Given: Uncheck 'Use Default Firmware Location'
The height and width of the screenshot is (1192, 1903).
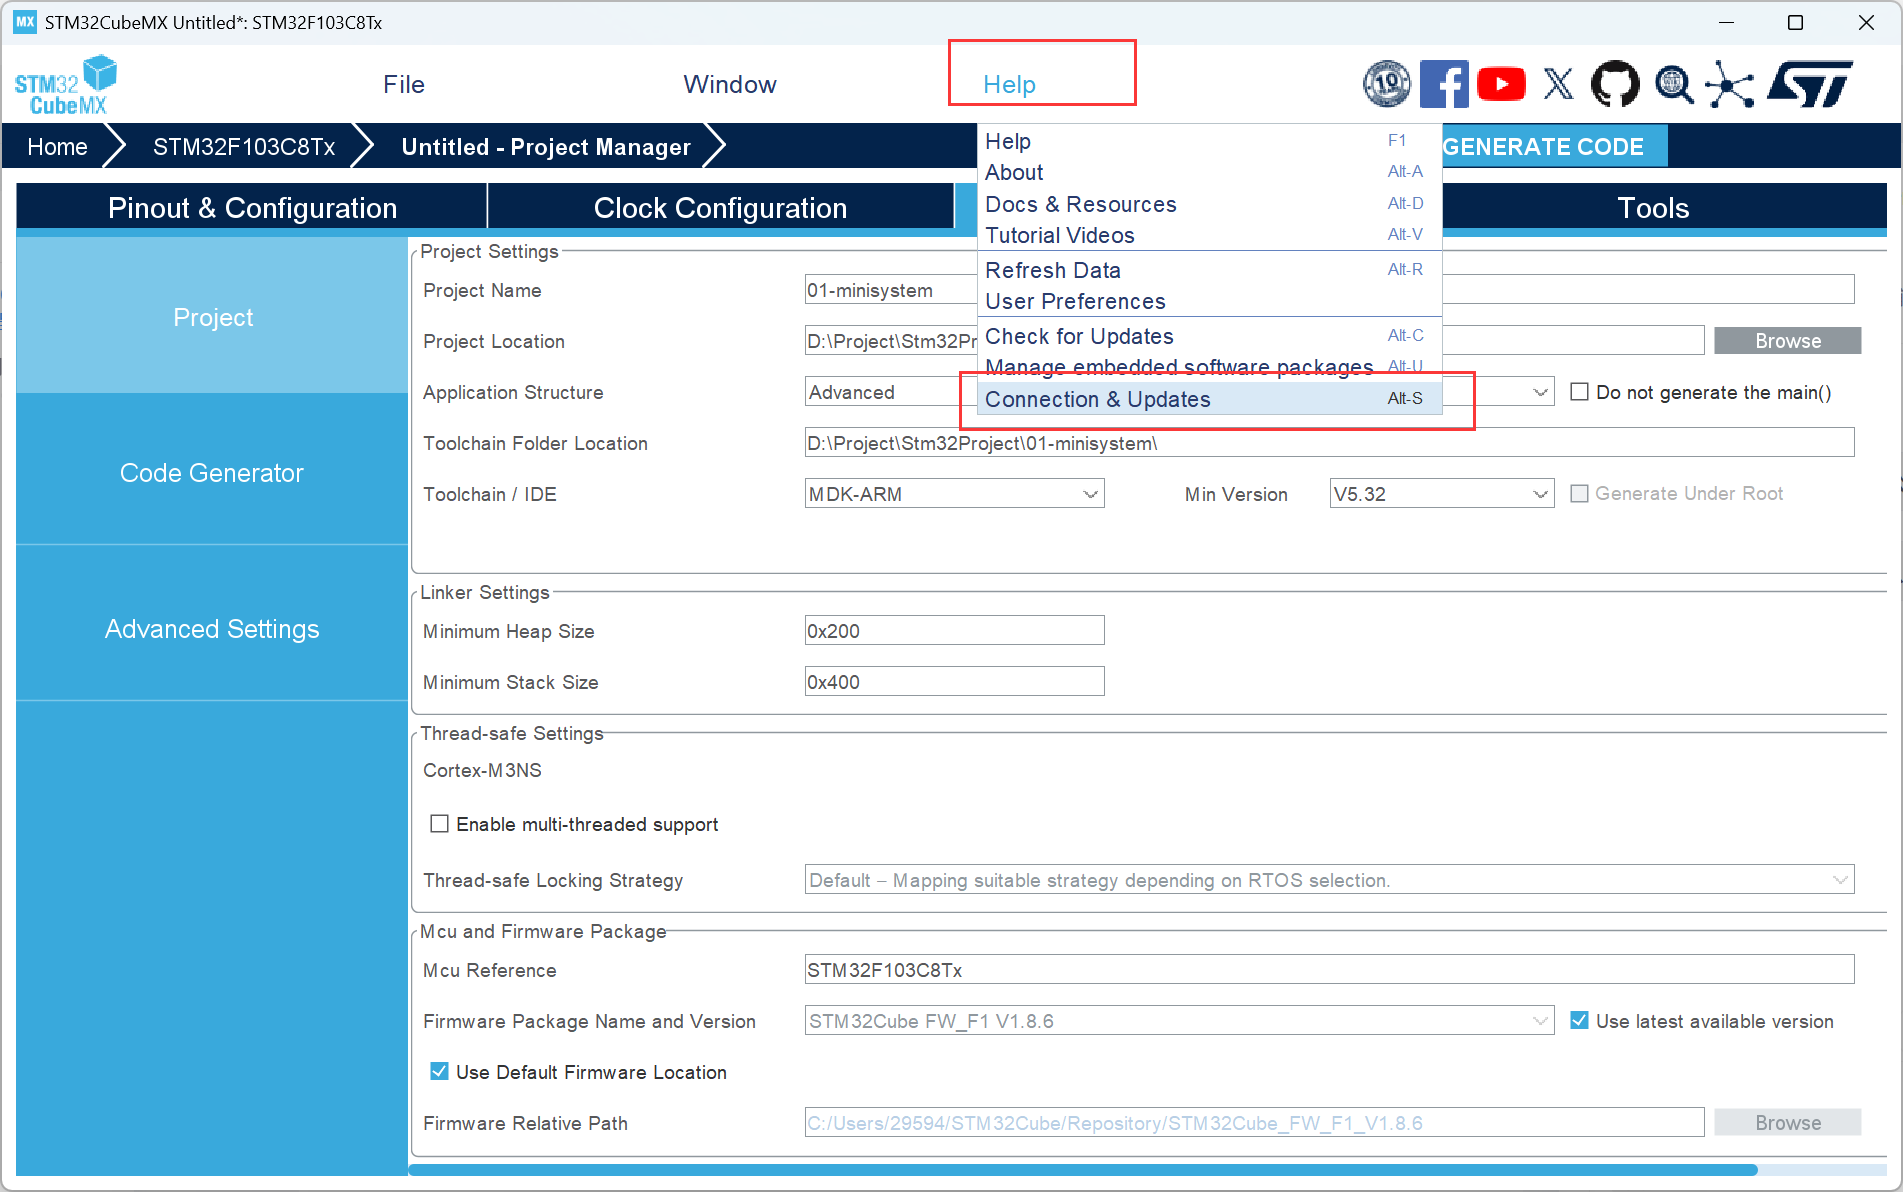Looking at the screenshot, I should click(x=439, y=1072).
